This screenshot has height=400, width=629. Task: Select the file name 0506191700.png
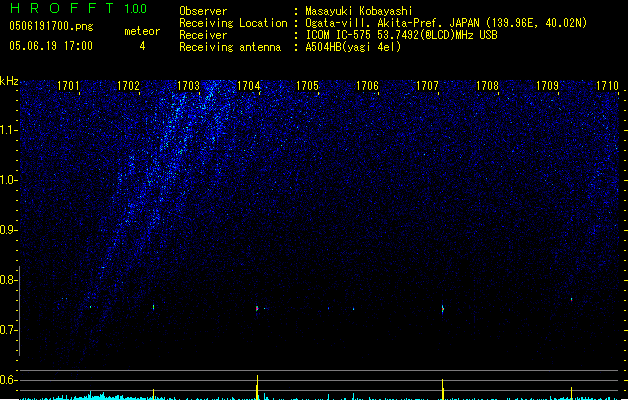tap(51, 26)
